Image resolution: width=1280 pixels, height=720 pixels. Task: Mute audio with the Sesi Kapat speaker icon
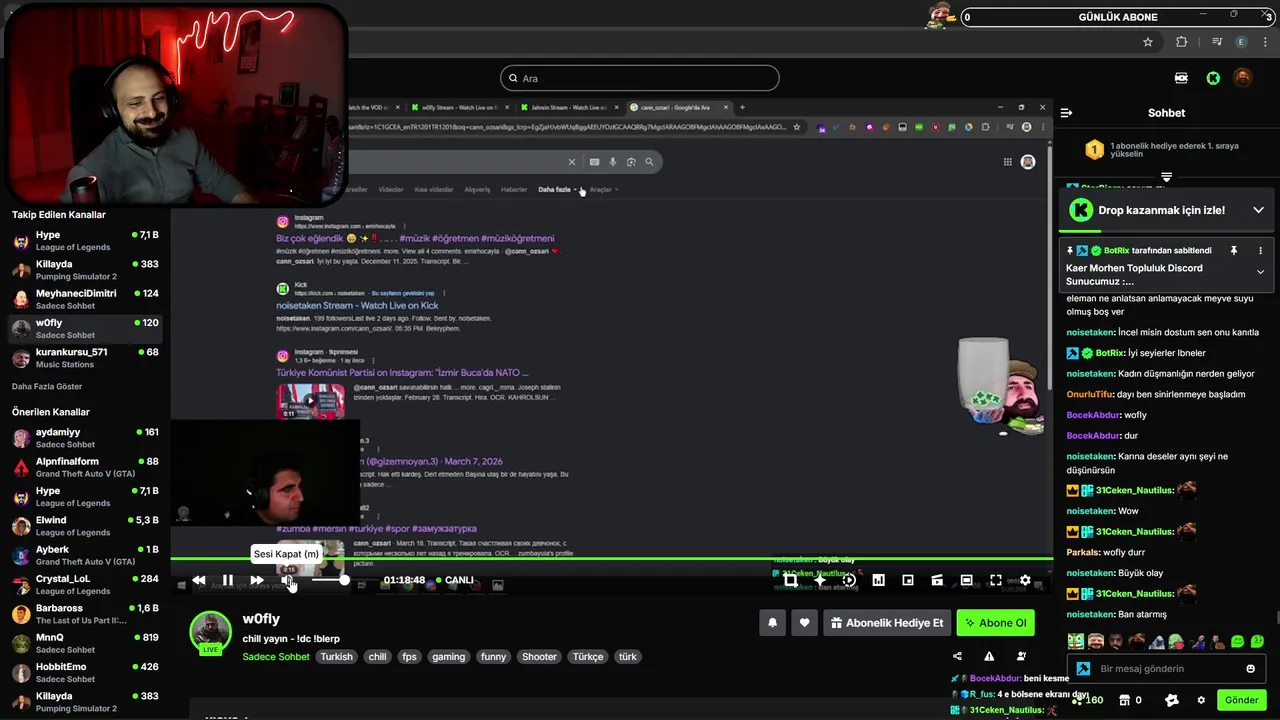coord(288,580)
